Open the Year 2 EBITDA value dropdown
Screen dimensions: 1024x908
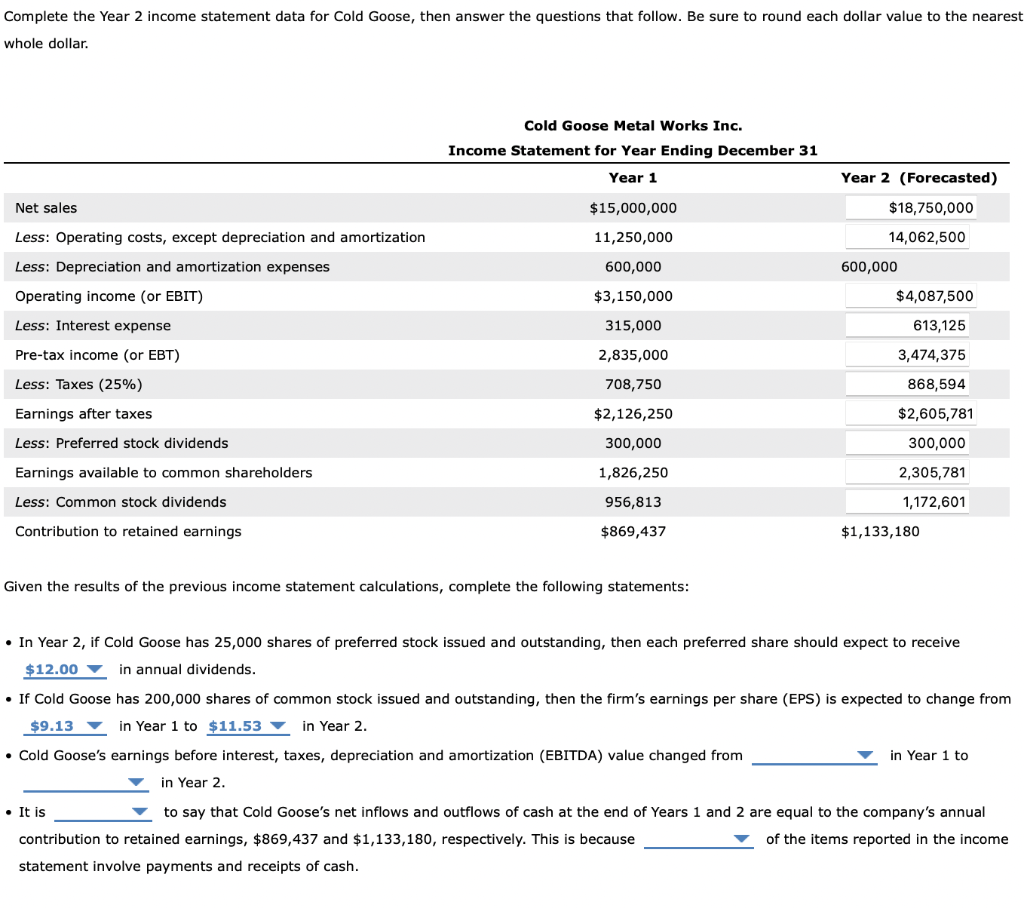tap(85, 782)
